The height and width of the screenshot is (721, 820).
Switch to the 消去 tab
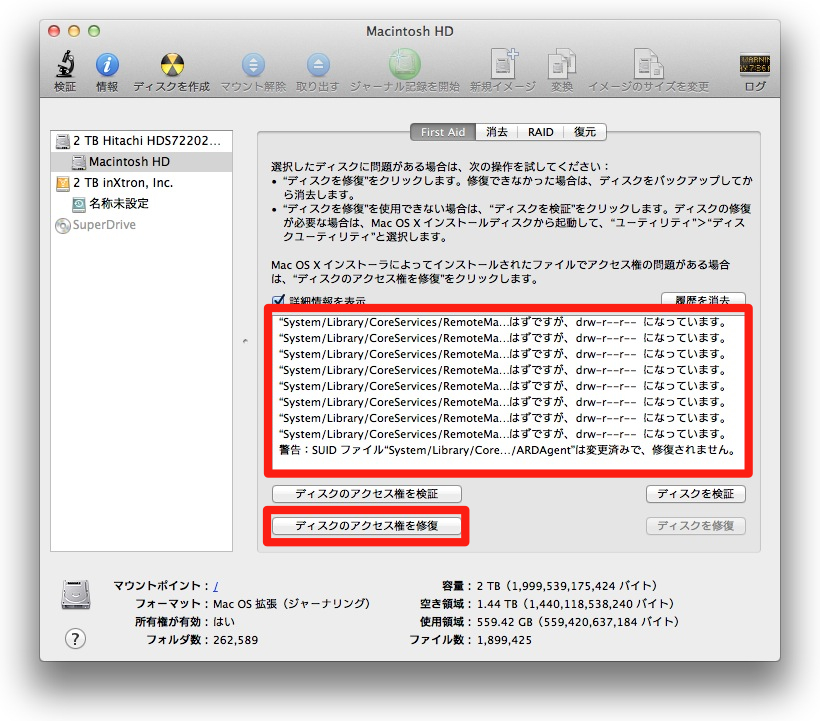pos(497,132)
